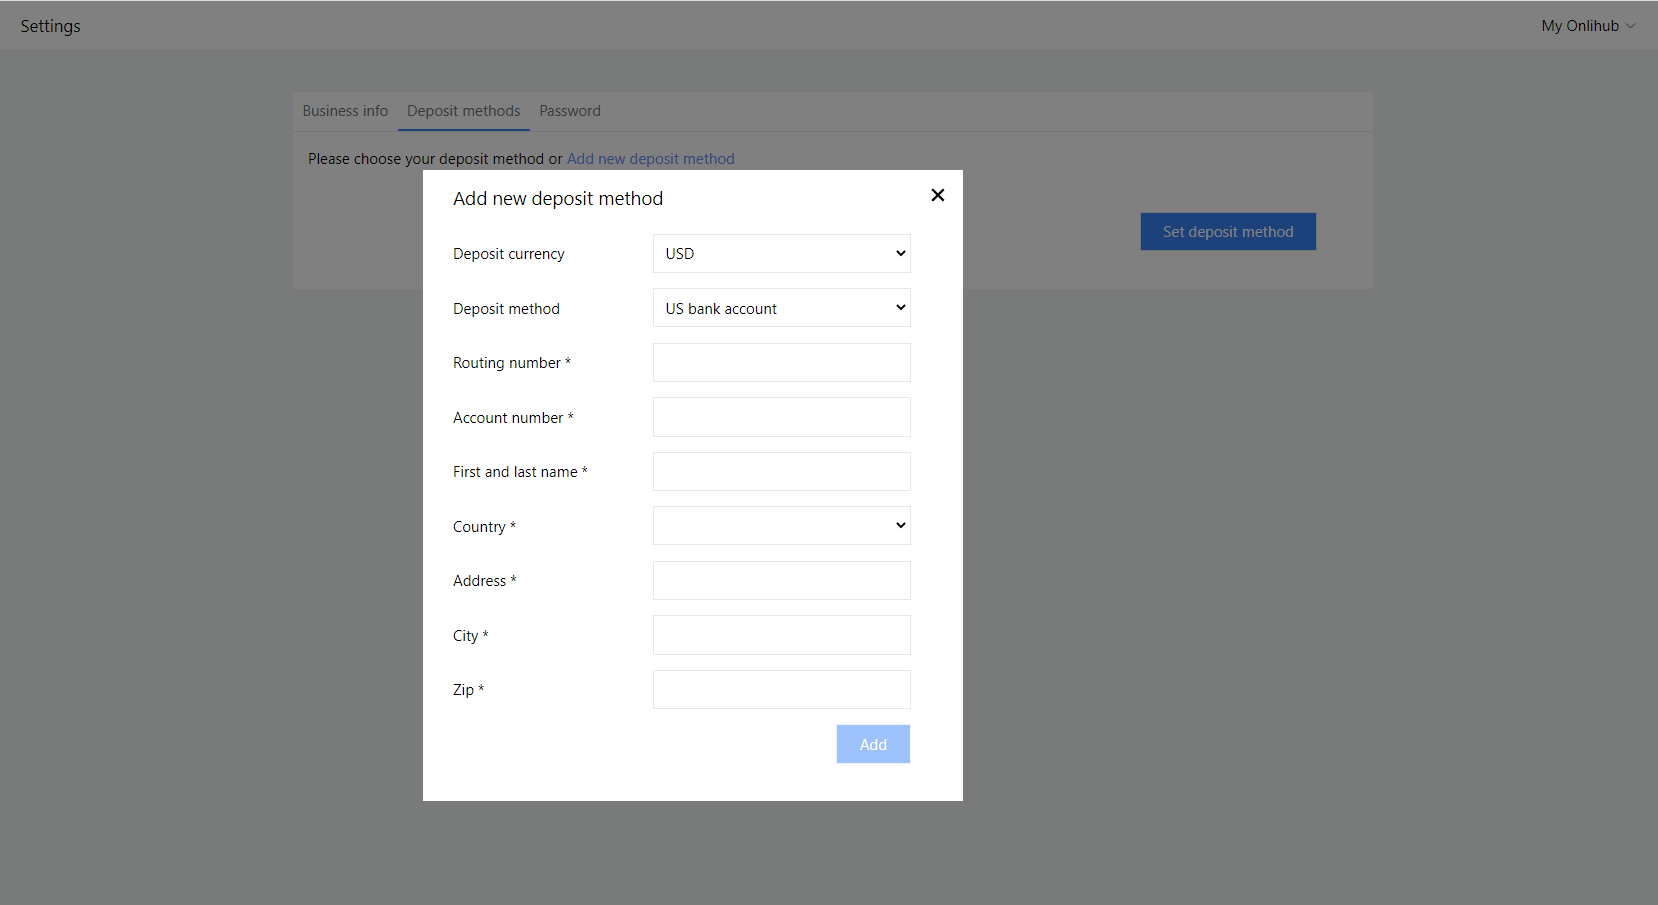Close the Add new deposit method dialog

coord(937,195)
